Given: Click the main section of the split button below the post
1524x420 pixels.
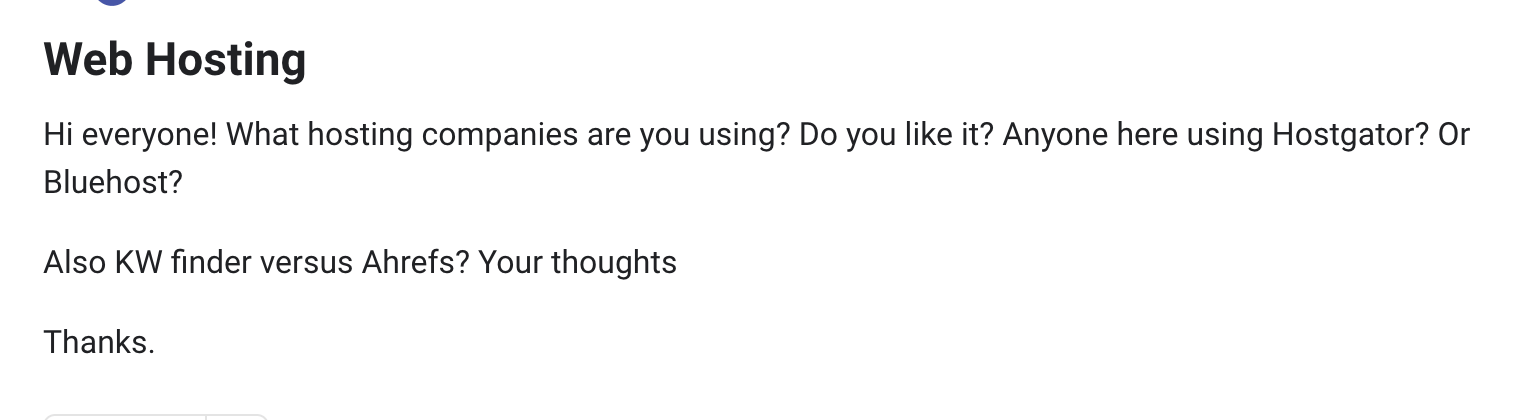Looking at the screenshot, I should [x=125, y=417].
